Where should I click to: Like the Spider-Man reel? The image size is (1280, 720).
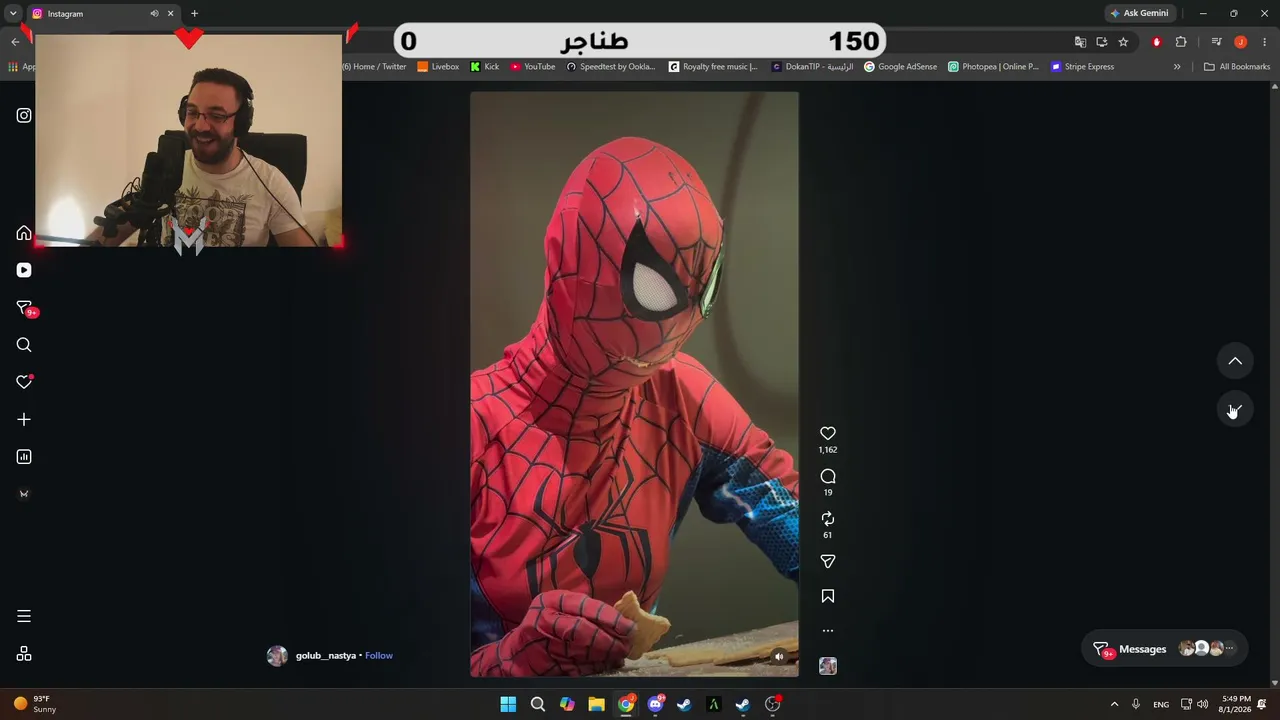click(x=828, y=434)
